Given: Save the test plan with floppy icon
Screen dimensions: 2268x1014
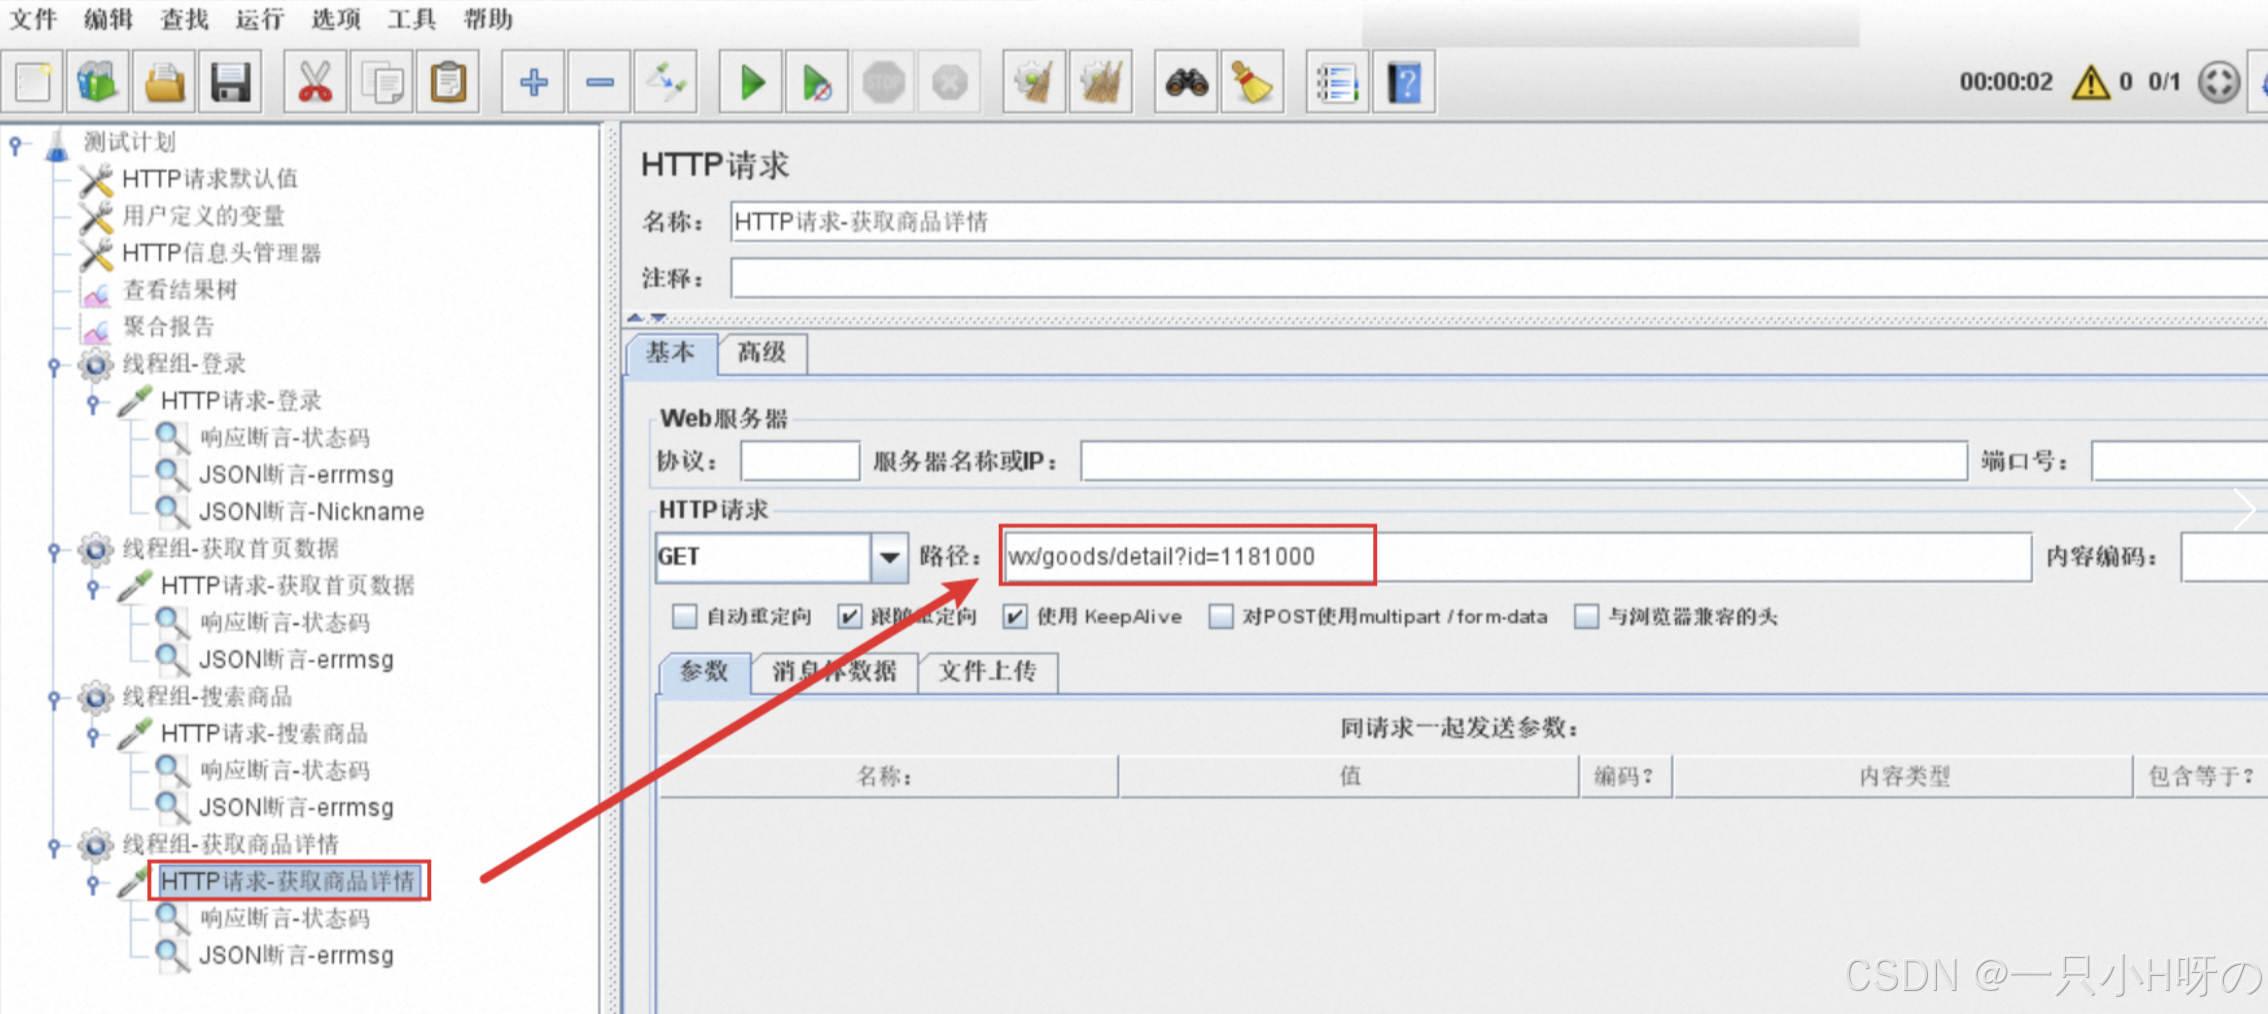Looking at the screenshot, I should click(230, 81).
